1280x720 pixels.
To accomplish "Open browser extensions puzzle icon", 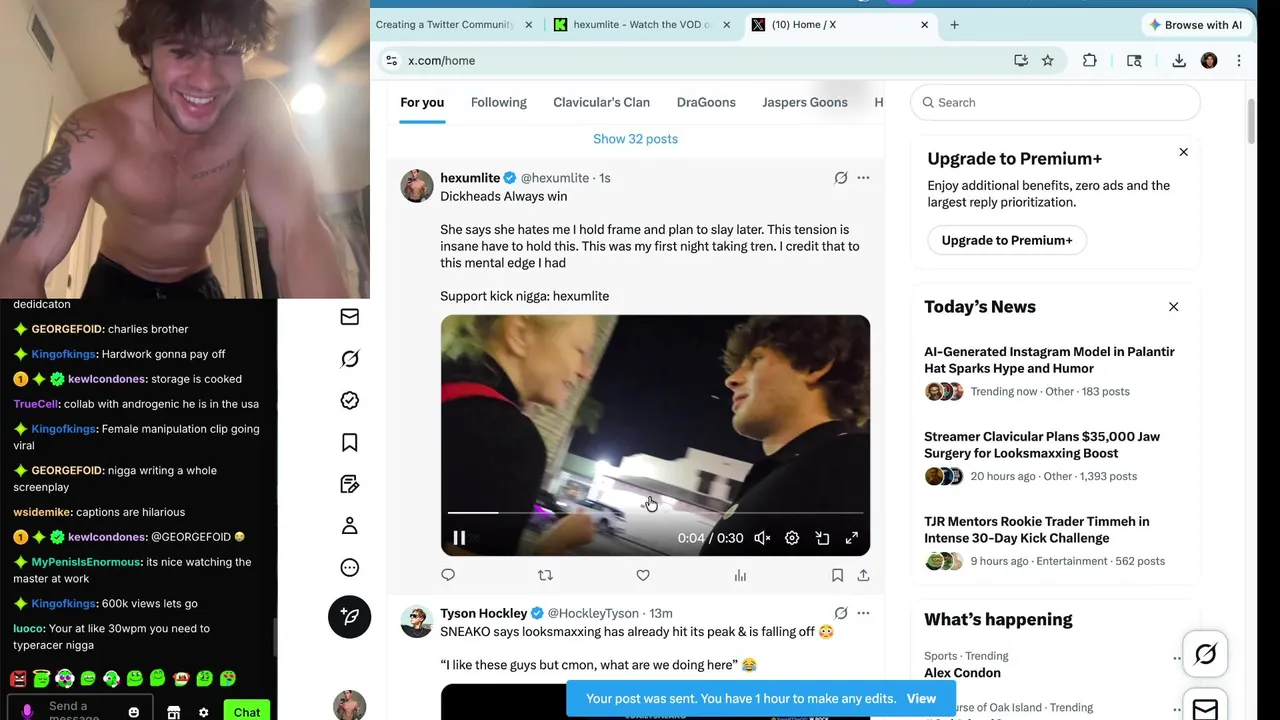I will (x=1090, y=61).
